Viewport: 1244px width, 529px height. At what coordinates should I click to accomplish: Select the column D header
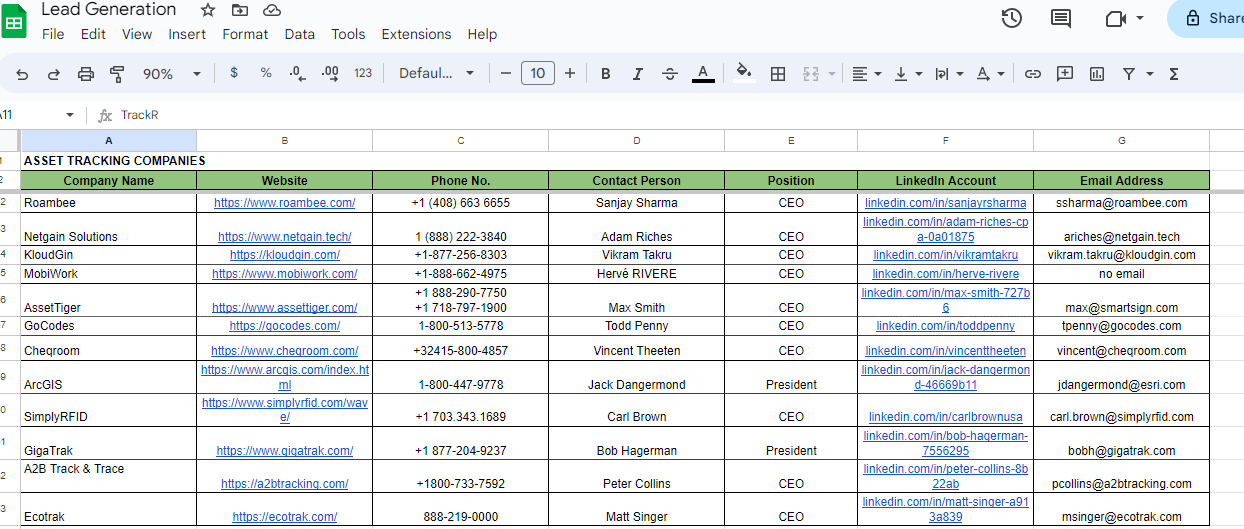point(636,141)
